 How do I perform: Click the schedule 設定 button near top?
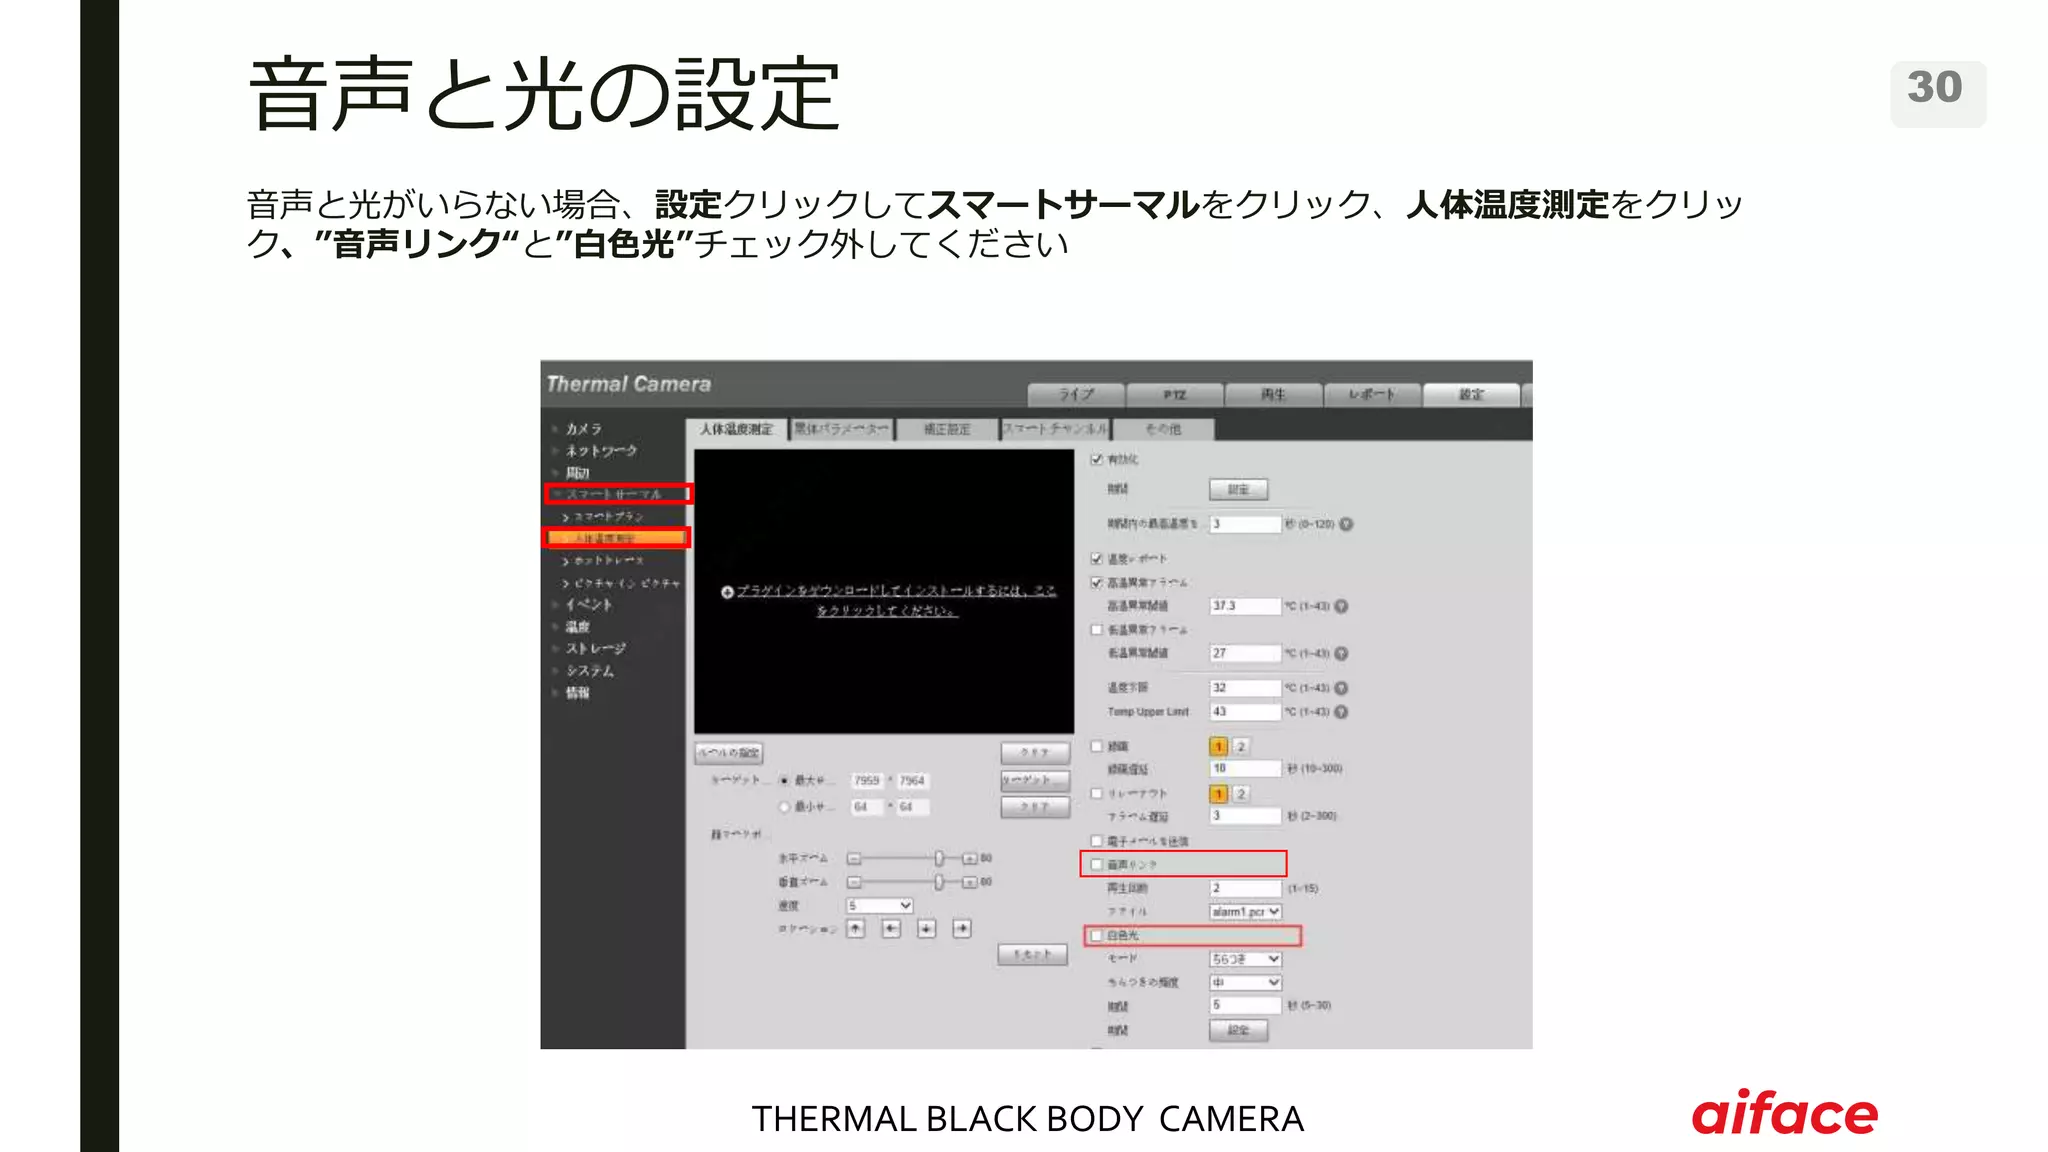tap(1238, 489)
